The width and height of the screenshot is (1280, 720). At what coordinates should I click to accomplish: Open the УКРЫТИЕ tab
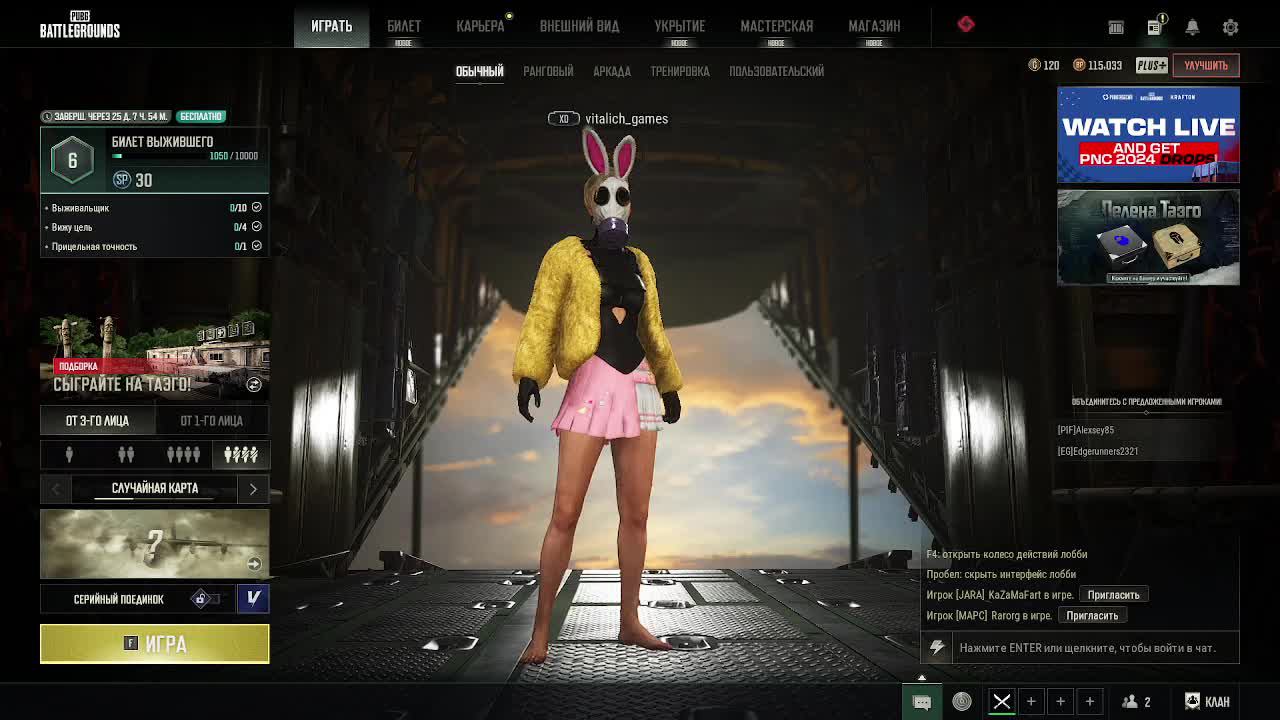click(x=680, y=26)
